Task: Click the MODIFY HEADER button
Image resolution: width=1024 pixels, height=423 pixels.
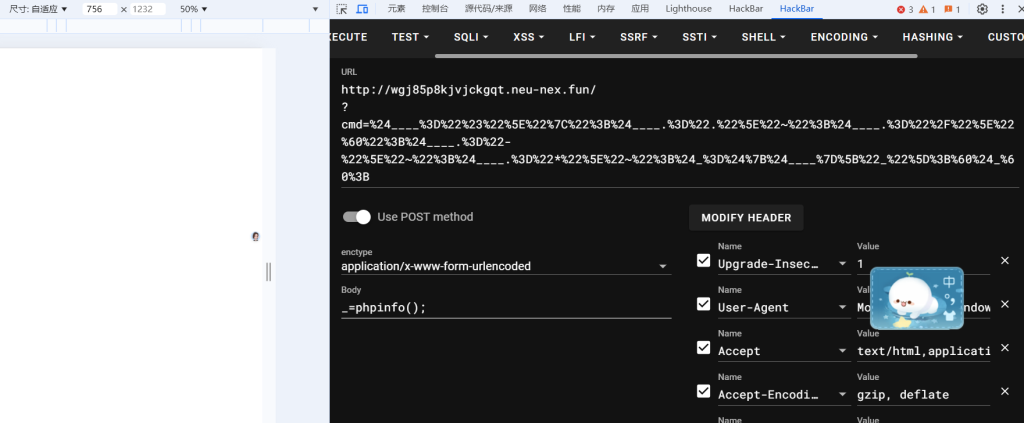Action: point(746,218)
